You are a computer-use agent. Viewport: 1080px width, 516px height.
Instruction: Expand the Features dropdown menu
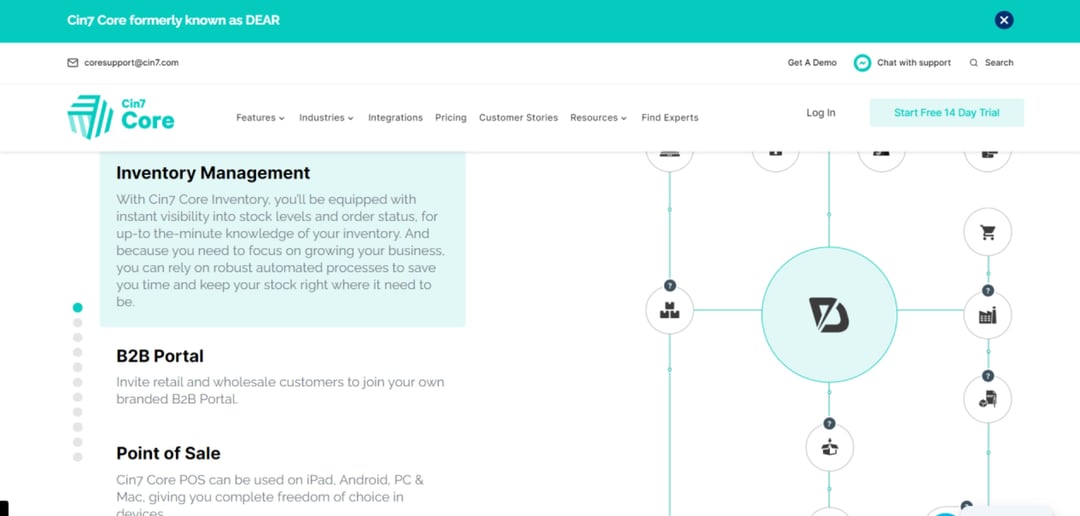click(260, 118)
